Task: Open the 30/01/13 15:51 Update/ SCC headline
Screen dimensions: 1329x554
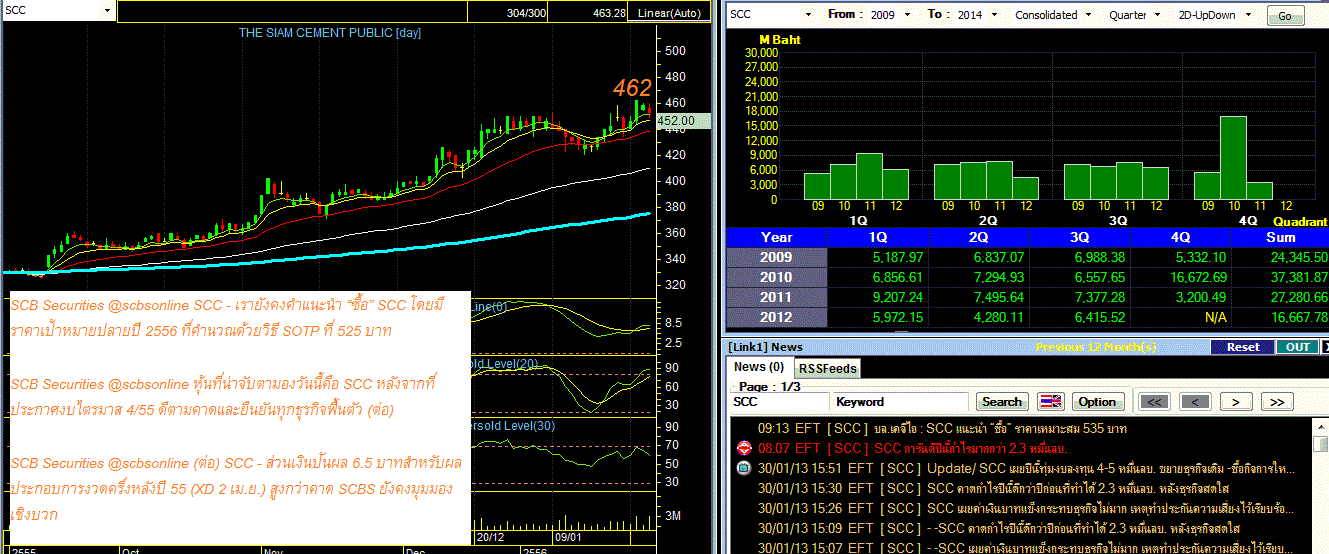Action: pos(1026,468)
